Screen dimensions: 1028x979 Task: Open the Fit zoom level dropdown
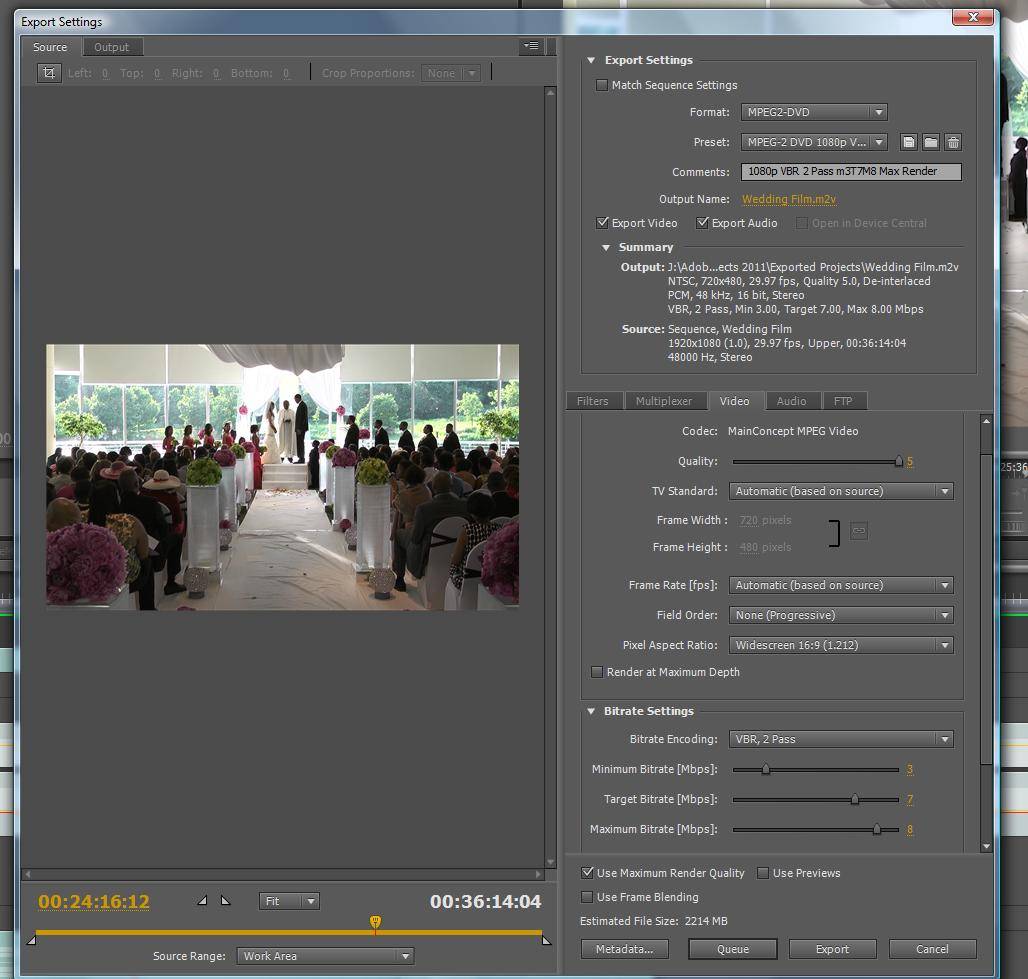click(x=289, y=901)
